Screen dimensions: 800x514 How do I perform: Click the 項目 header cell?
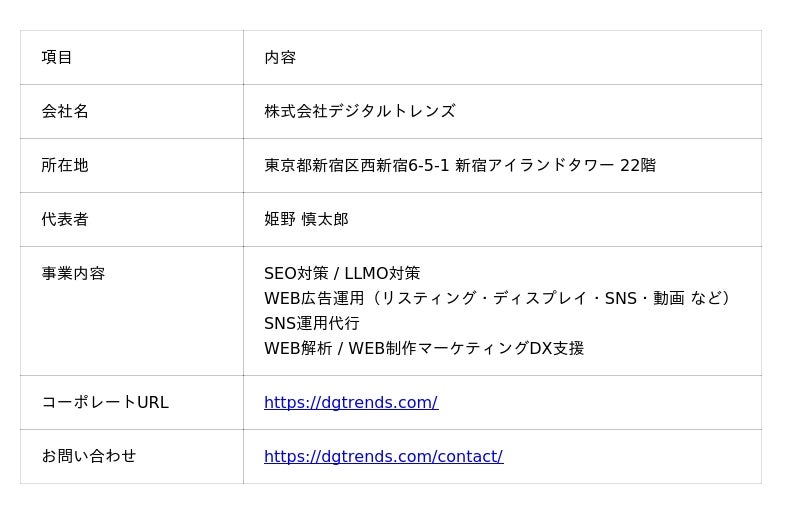pos(57,57)
